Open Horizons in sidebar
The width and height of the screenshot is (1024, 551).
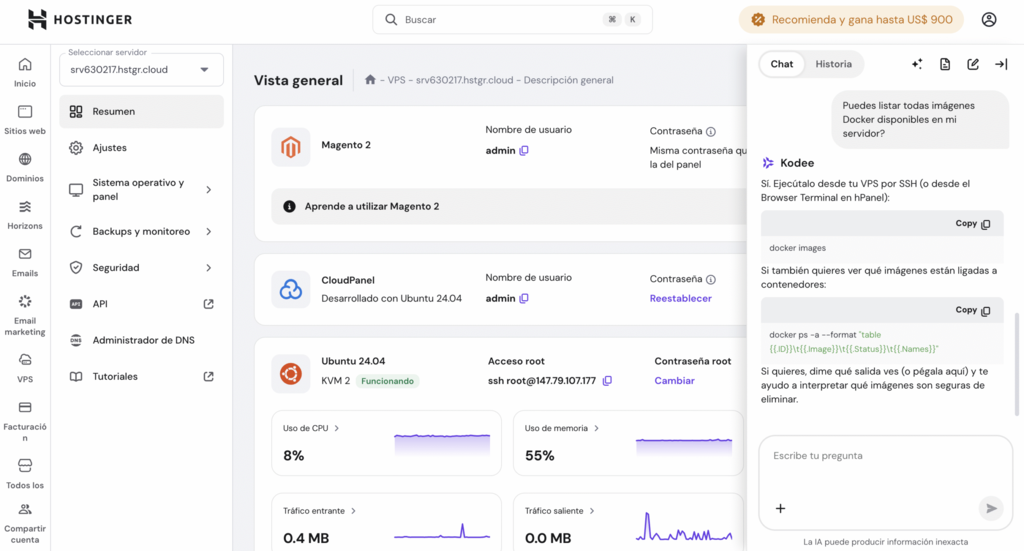[25, 215]
